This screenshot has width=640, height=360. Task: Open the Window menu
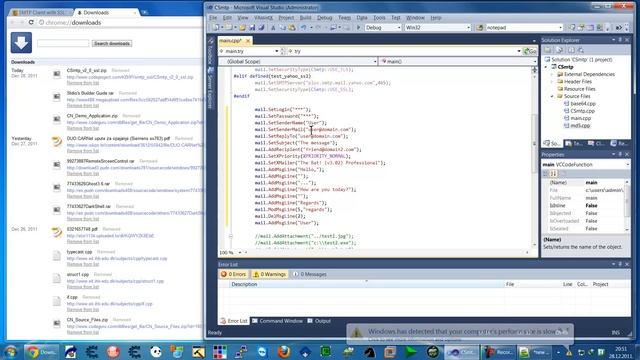[x=415, y=18]
